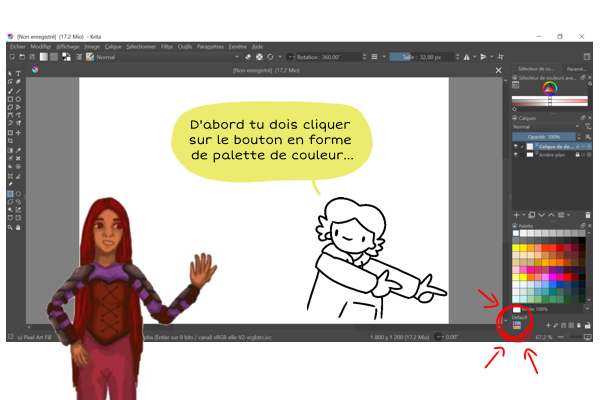Expand the White 100% color name dropdown
600x400 pixels.
click(x=585, y=309)
